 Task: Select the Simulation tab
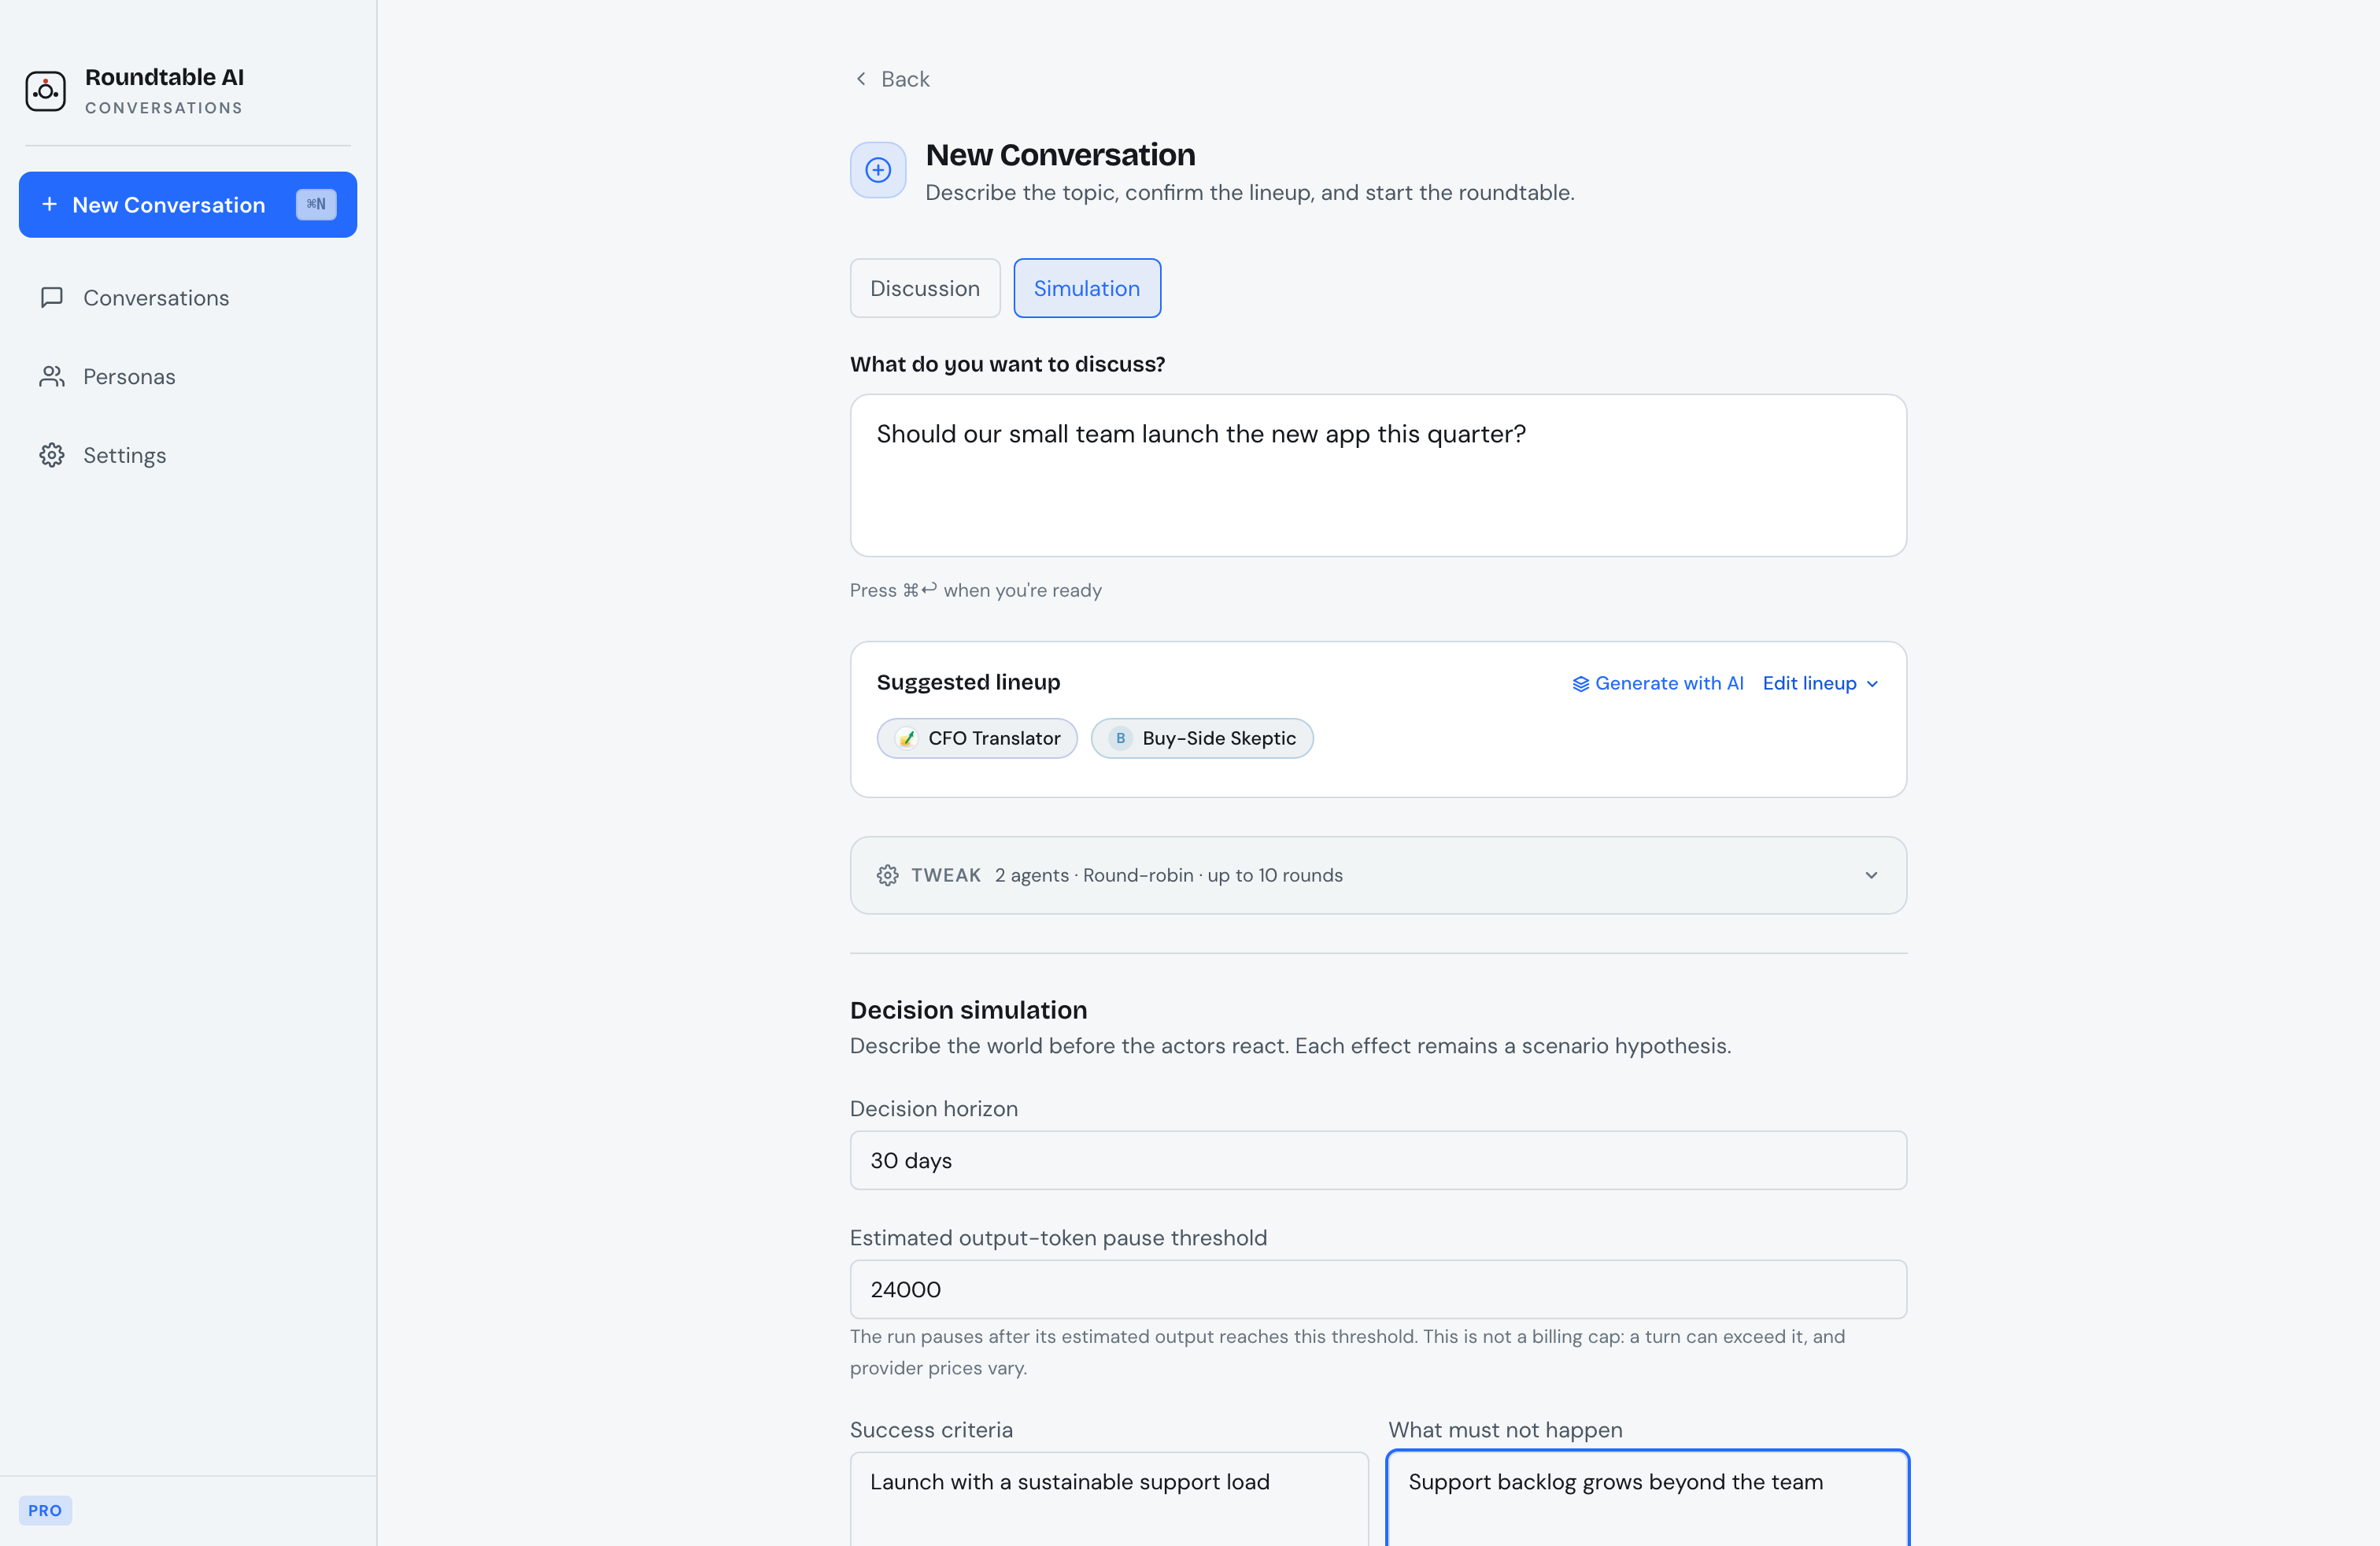[x=1087, y=288]
